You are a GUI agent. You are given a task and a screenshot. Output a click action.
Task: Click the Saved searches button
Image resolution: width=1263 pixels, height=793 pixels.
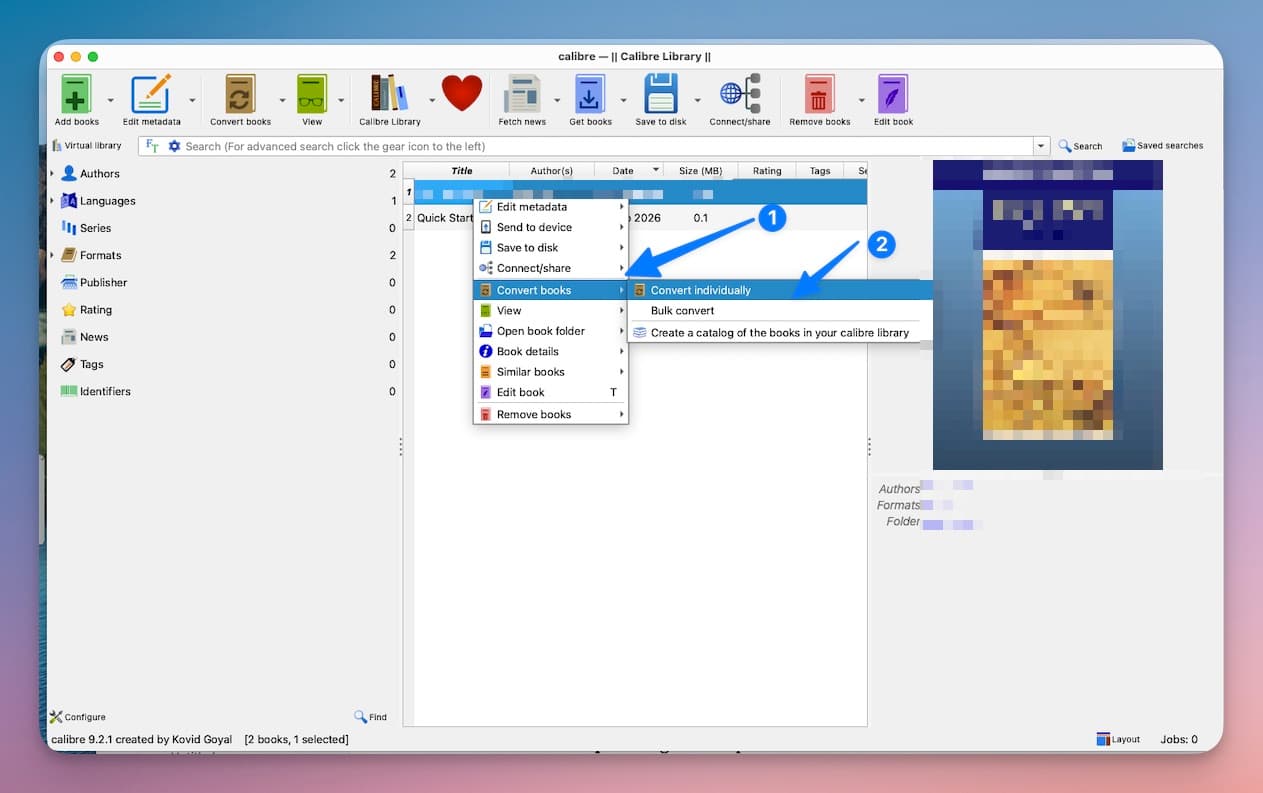tap(1162, 146)
